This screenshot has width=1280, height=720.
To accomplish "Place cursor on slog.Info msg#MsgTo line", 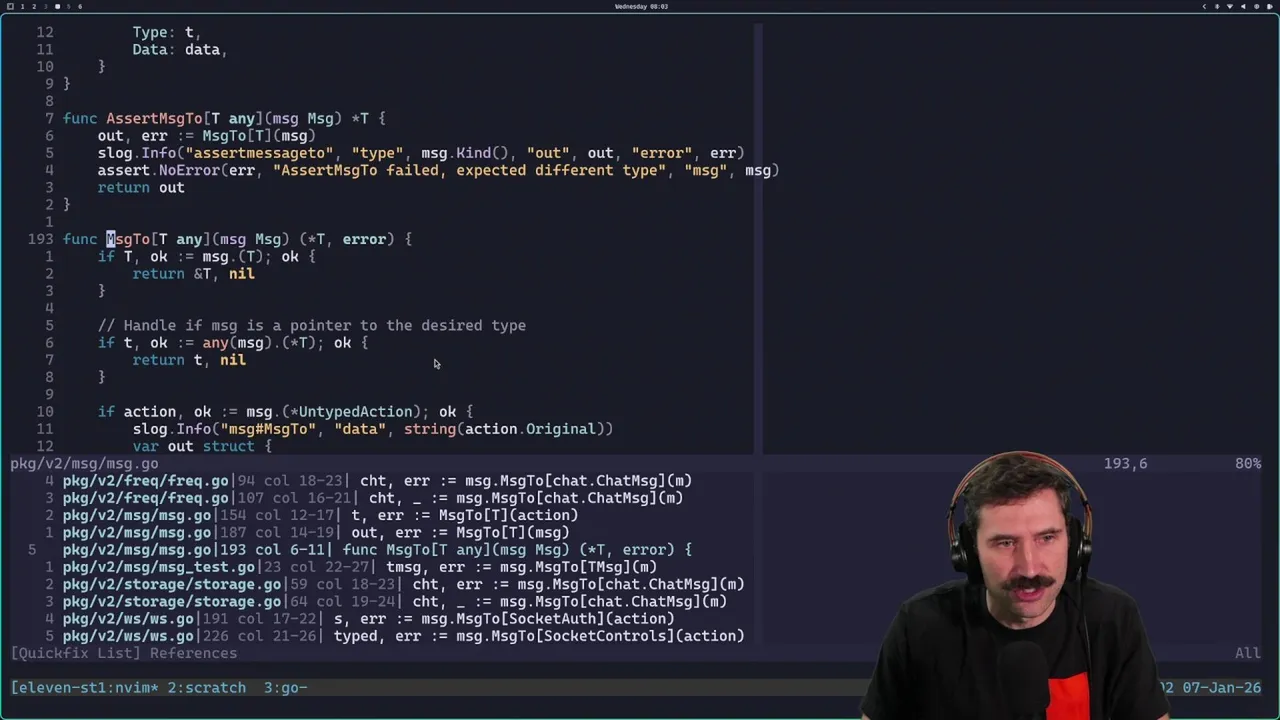I will 372,429.
